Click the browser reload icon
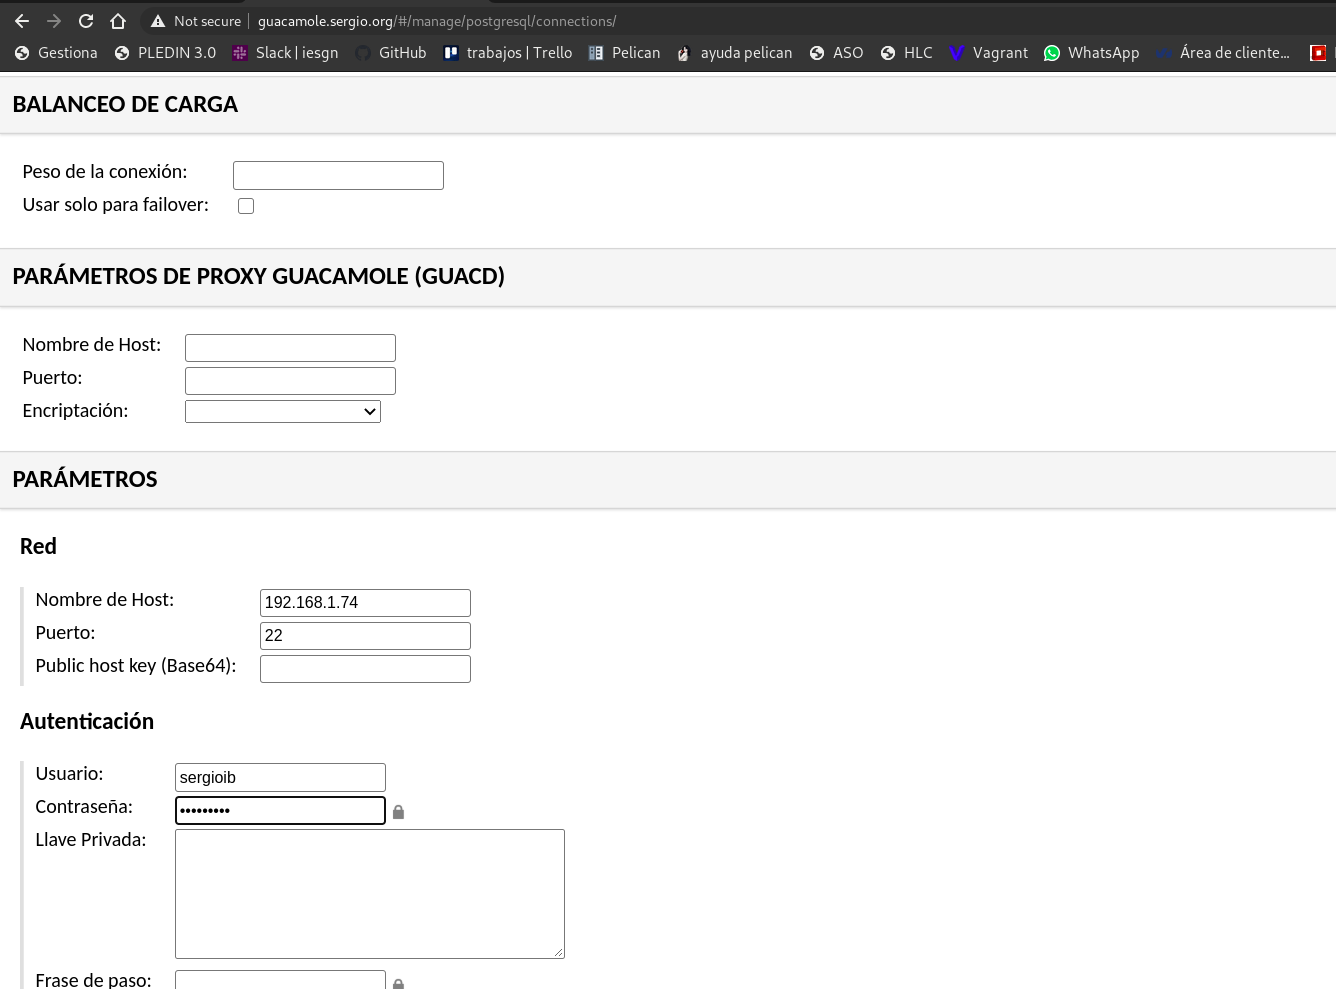Viewport: 1336px width, 989px height. (86, 21)
